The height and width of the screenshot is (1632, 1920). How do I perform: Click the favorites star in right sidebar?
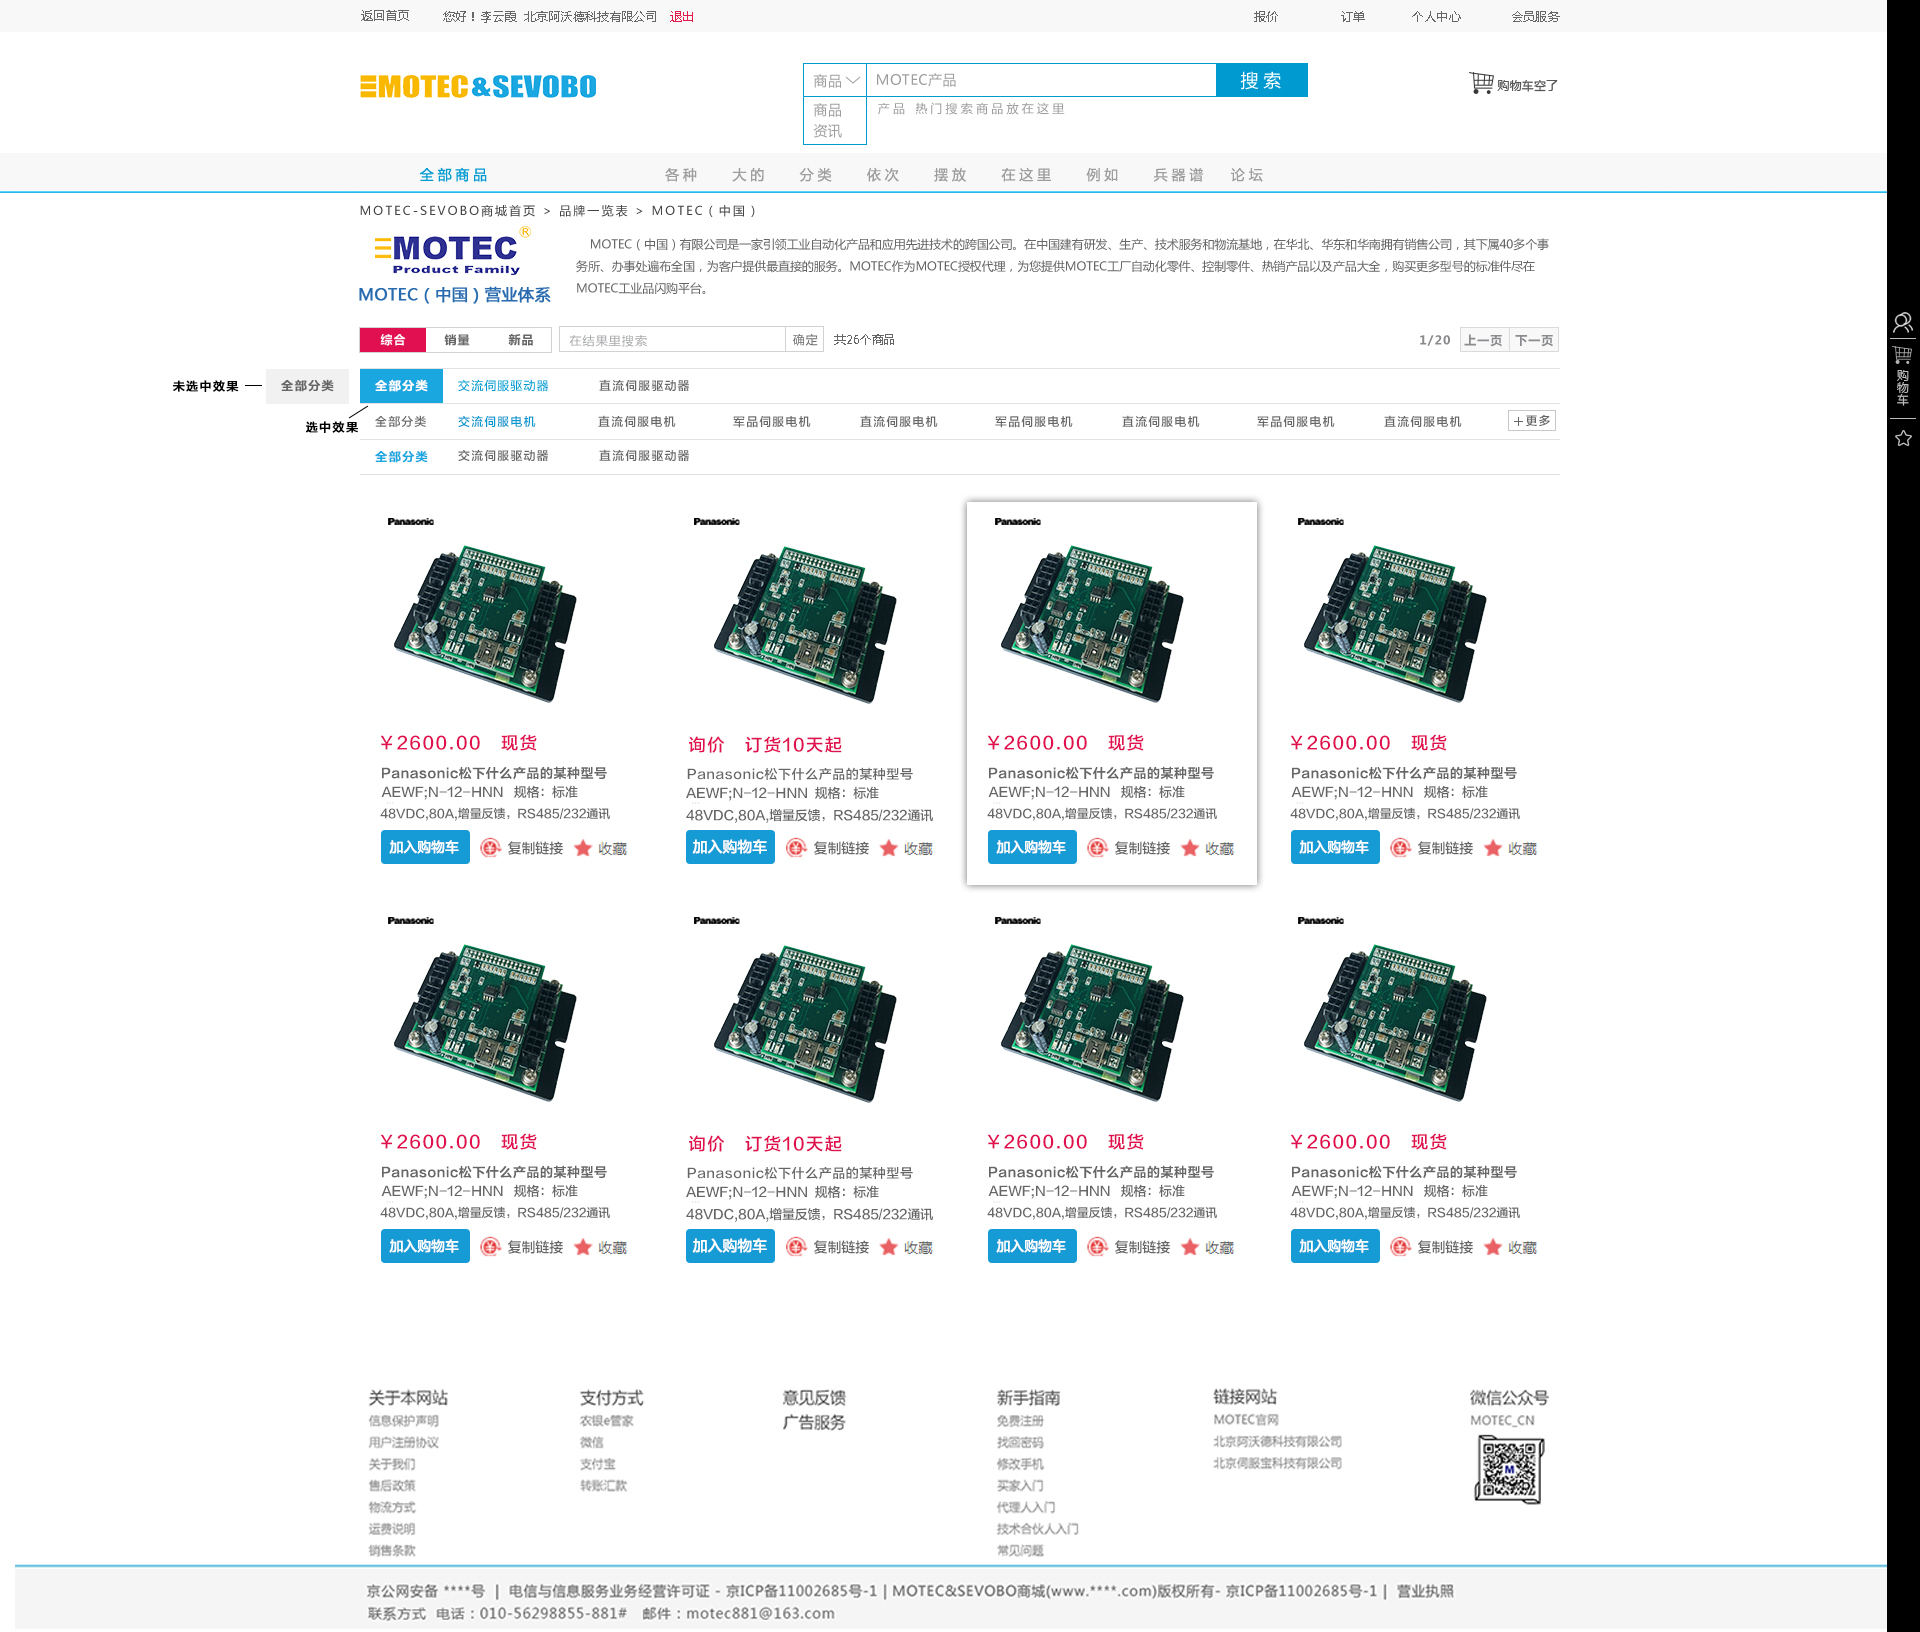click(1902, 438)
